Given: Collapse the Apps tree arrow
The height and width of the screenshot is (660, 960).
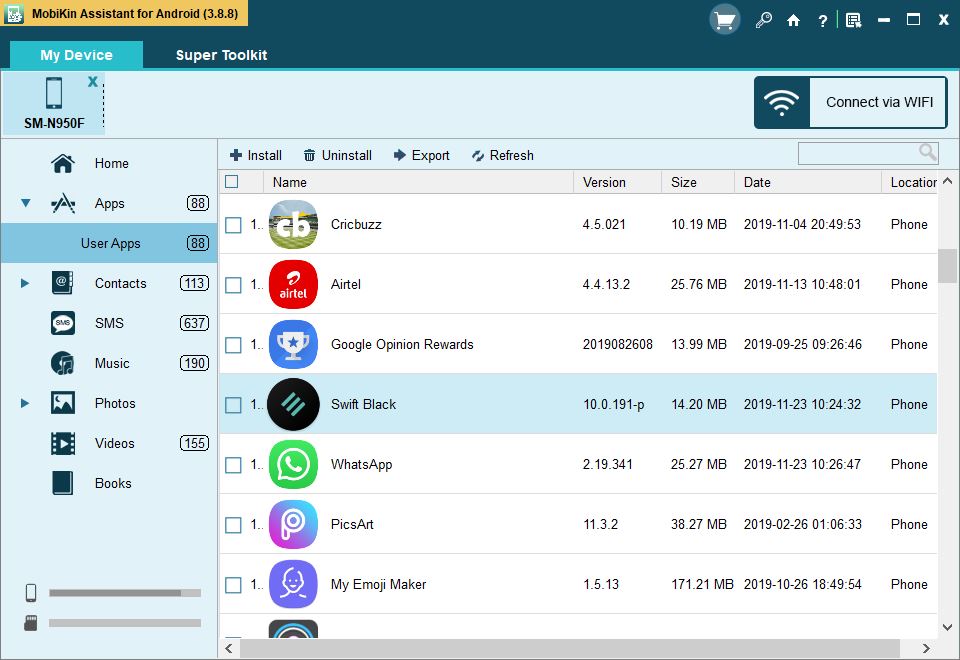Looking at the screenshot, I should (26, 203).
